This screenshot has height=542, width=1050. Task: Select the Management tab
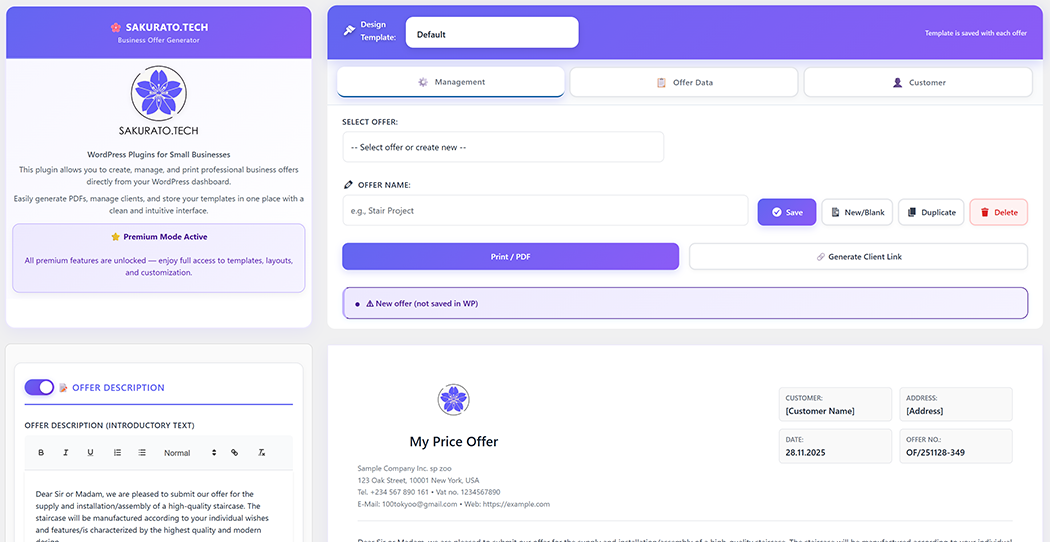pos(451,82)
